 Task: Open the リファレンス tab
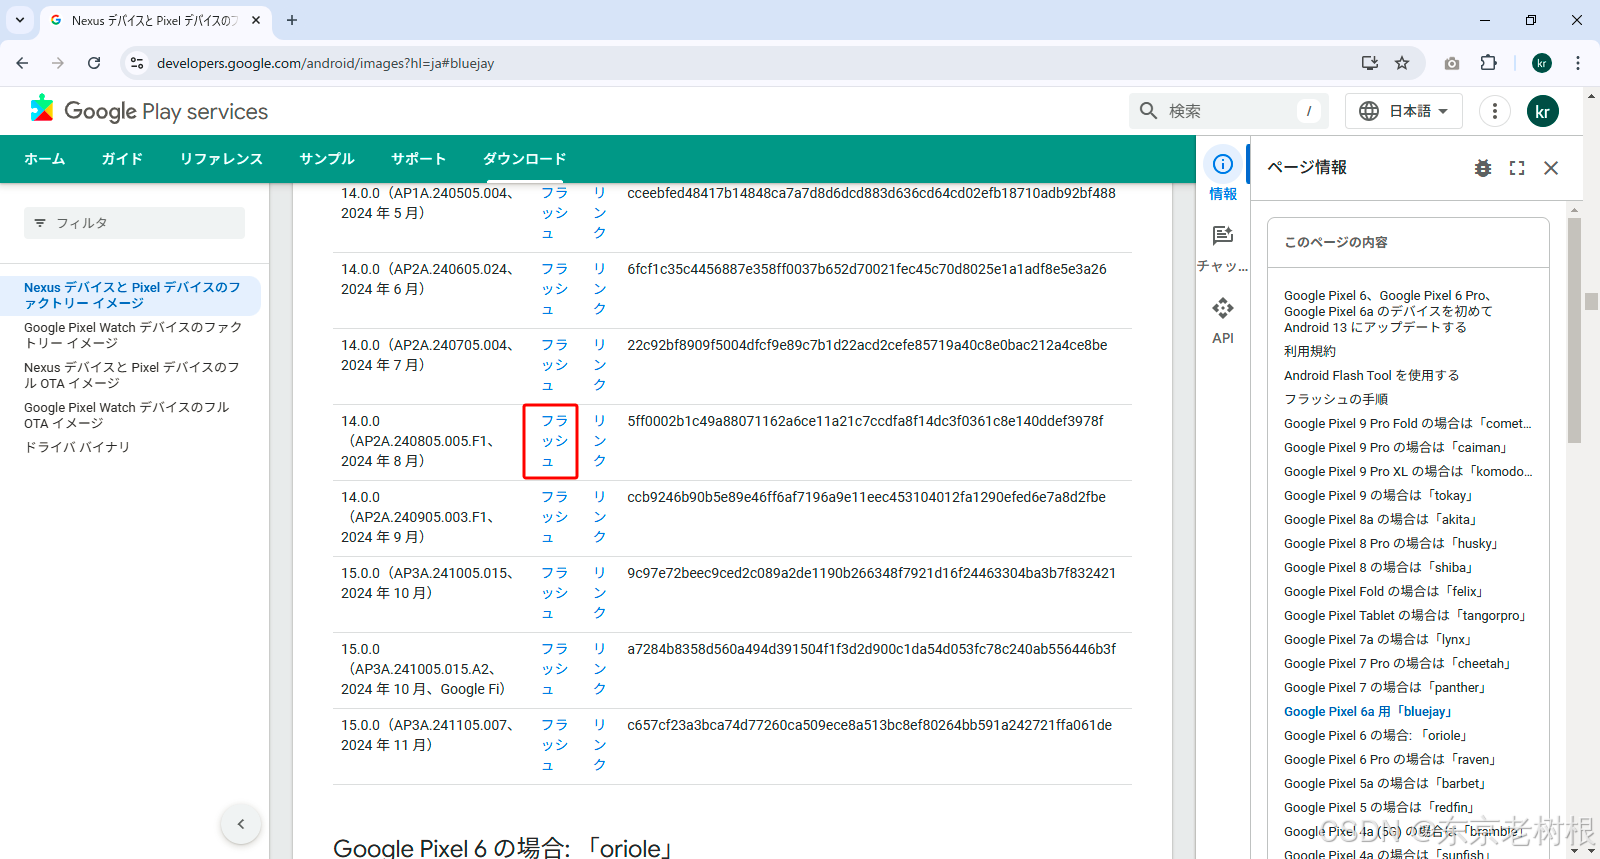pos(221,159)
